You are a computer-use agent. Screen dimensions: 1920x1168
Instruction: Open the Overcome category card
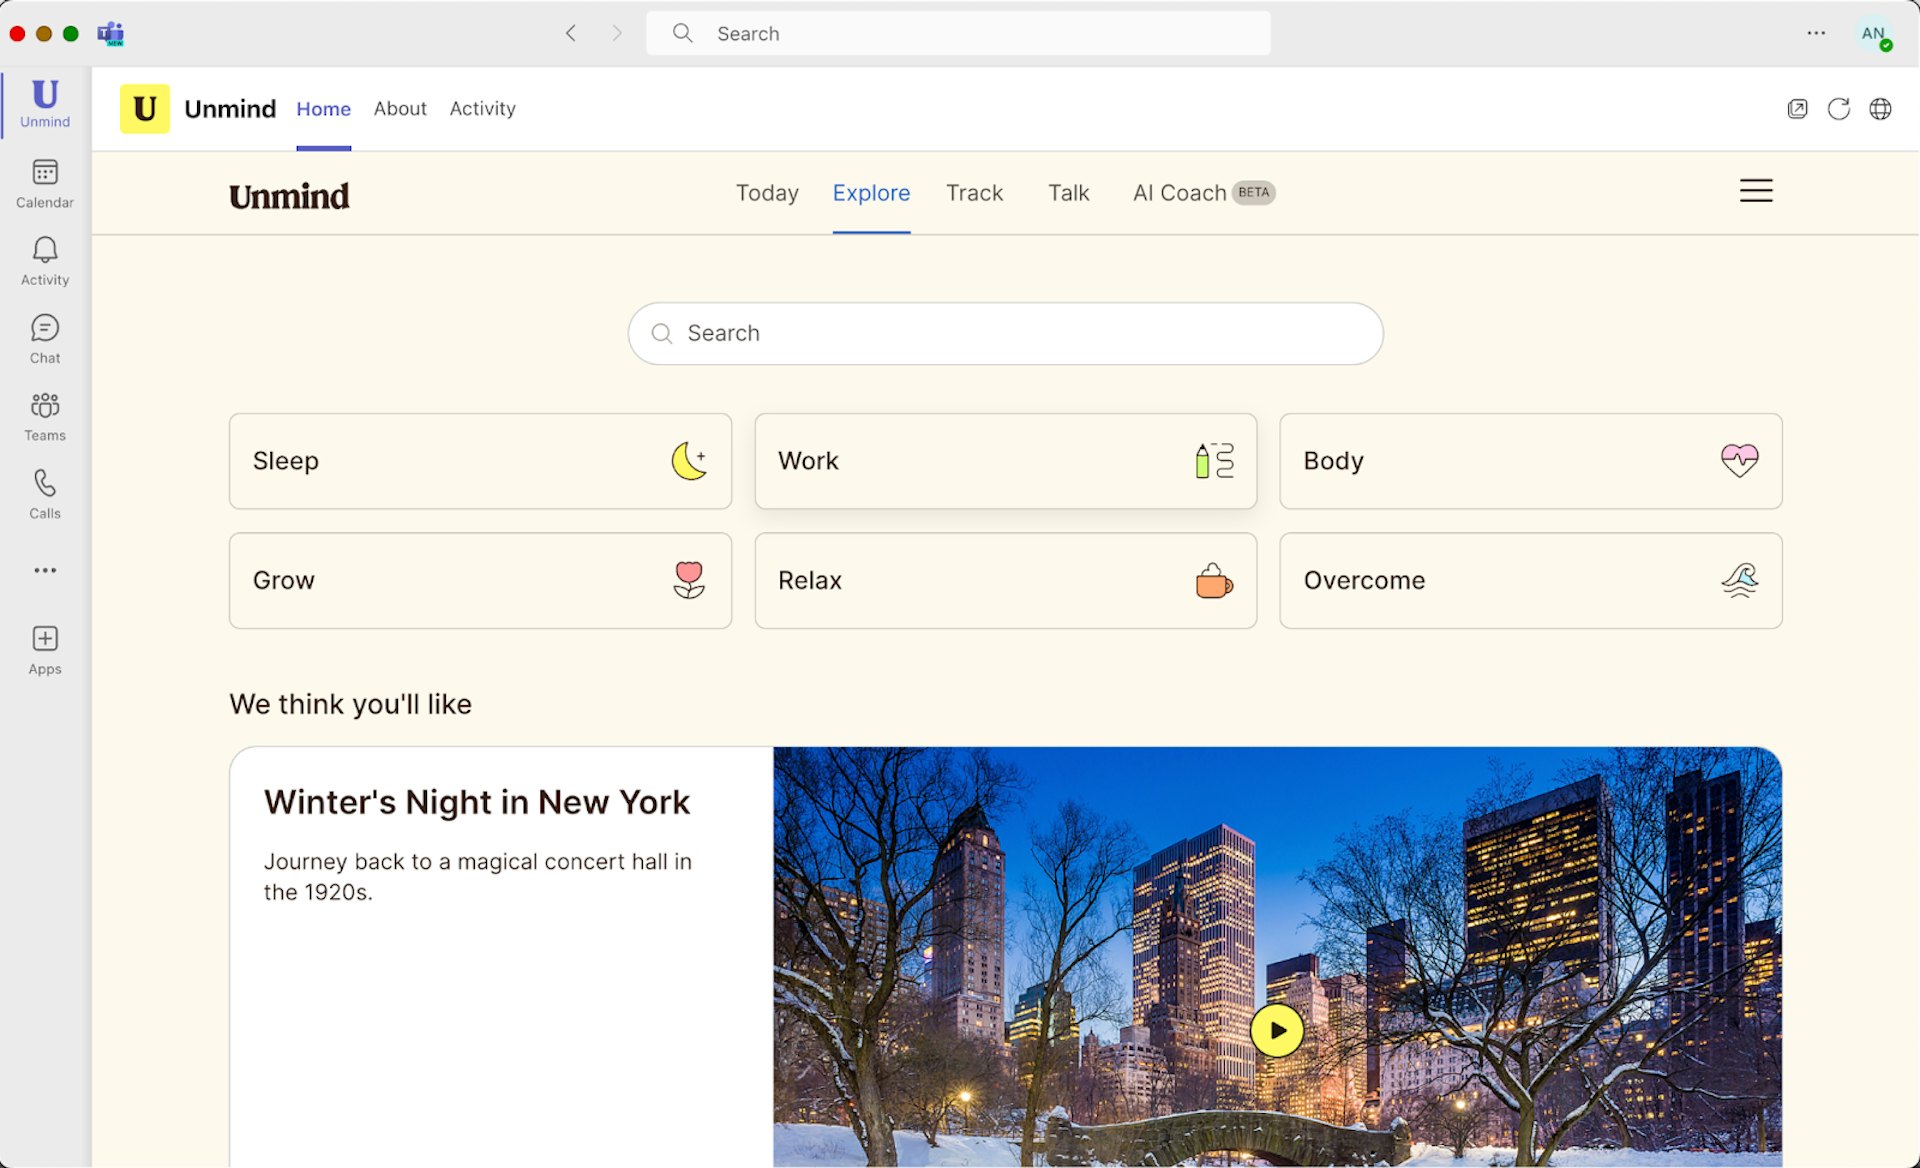1530,581
